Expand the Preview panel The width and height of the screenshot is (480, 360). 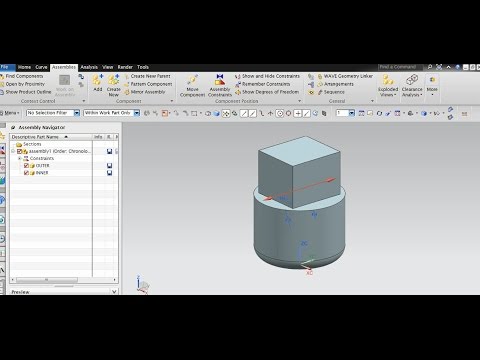(x=114, y=292)
